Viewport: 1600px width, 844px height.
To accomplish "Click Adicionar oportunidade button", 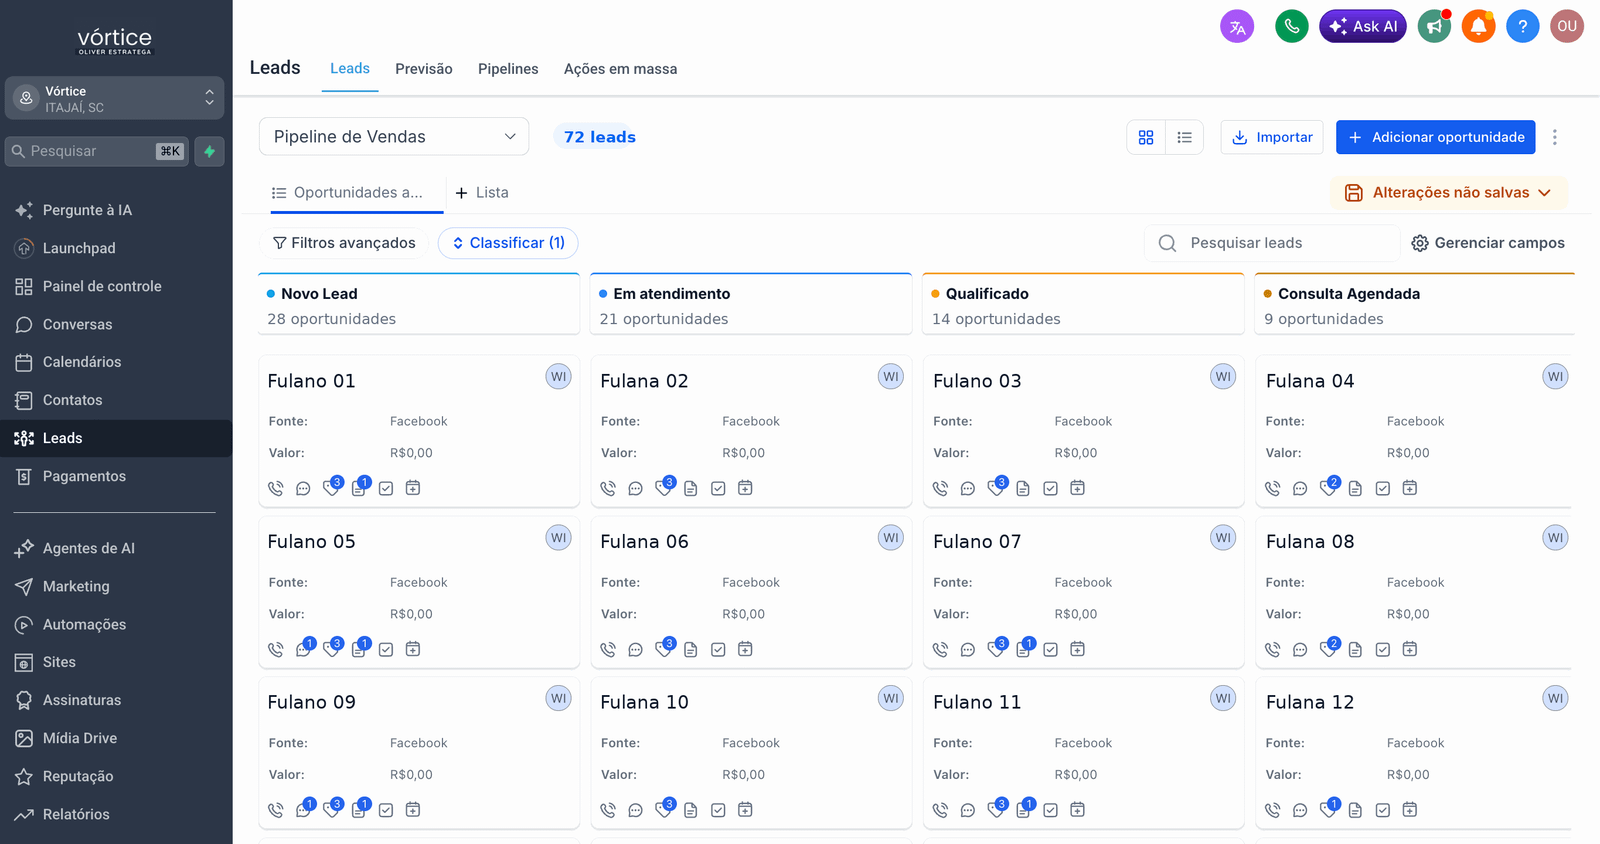I will pyautogui.click(x=1435, y=137).
